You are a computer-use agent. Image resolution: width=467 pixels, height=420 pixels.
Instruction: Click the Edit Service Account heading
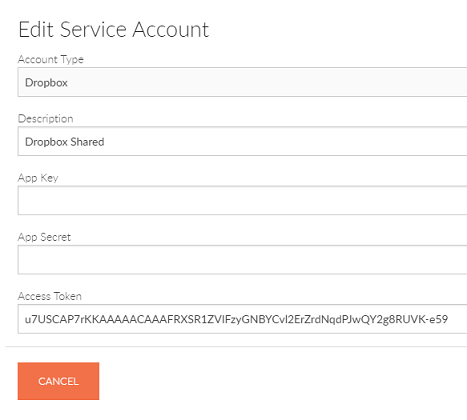(x=114, y=29)
